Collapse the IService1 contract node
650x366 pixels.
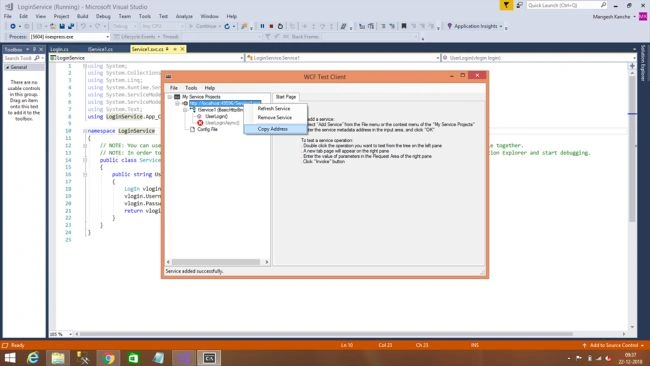click(x=185, y=110)
